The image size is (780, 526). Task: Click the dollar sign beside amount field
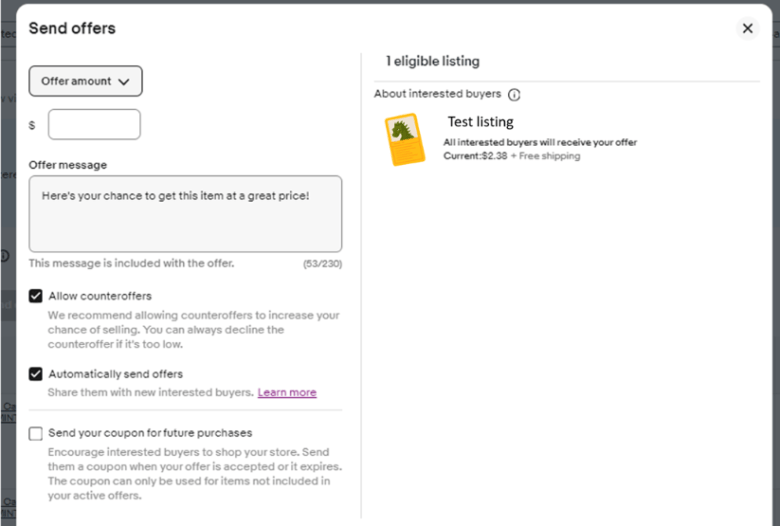pos(32,126)
